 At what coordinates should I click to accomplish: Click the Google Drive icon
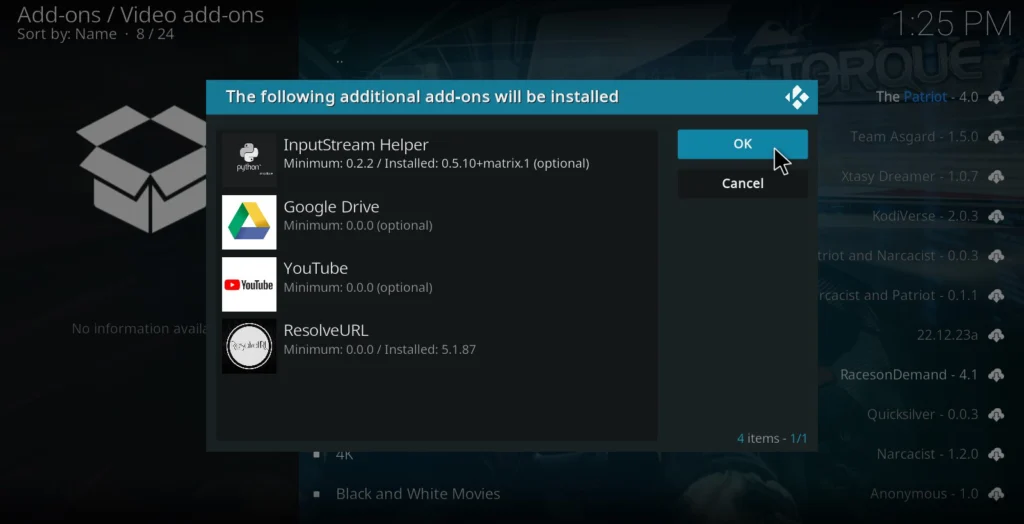click(x=249, y=222)
